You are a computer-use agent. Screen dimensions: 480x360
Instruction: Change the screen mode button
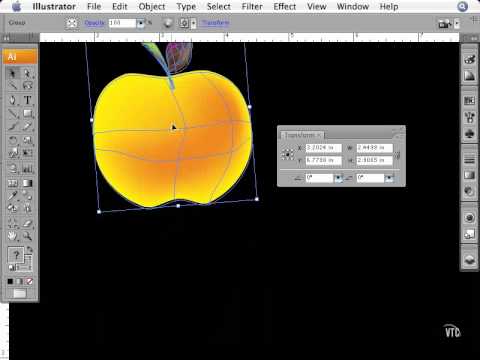click(x=20, y=293)
